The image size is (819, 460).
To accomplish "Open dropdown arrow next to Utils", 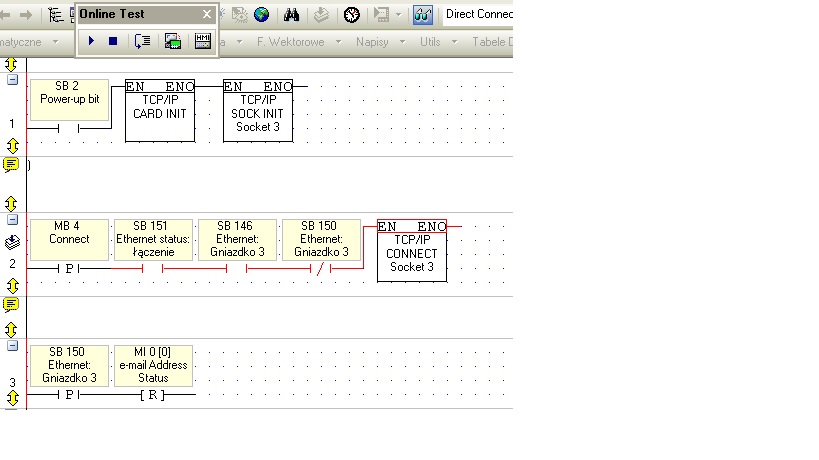I will click(454, 42).
